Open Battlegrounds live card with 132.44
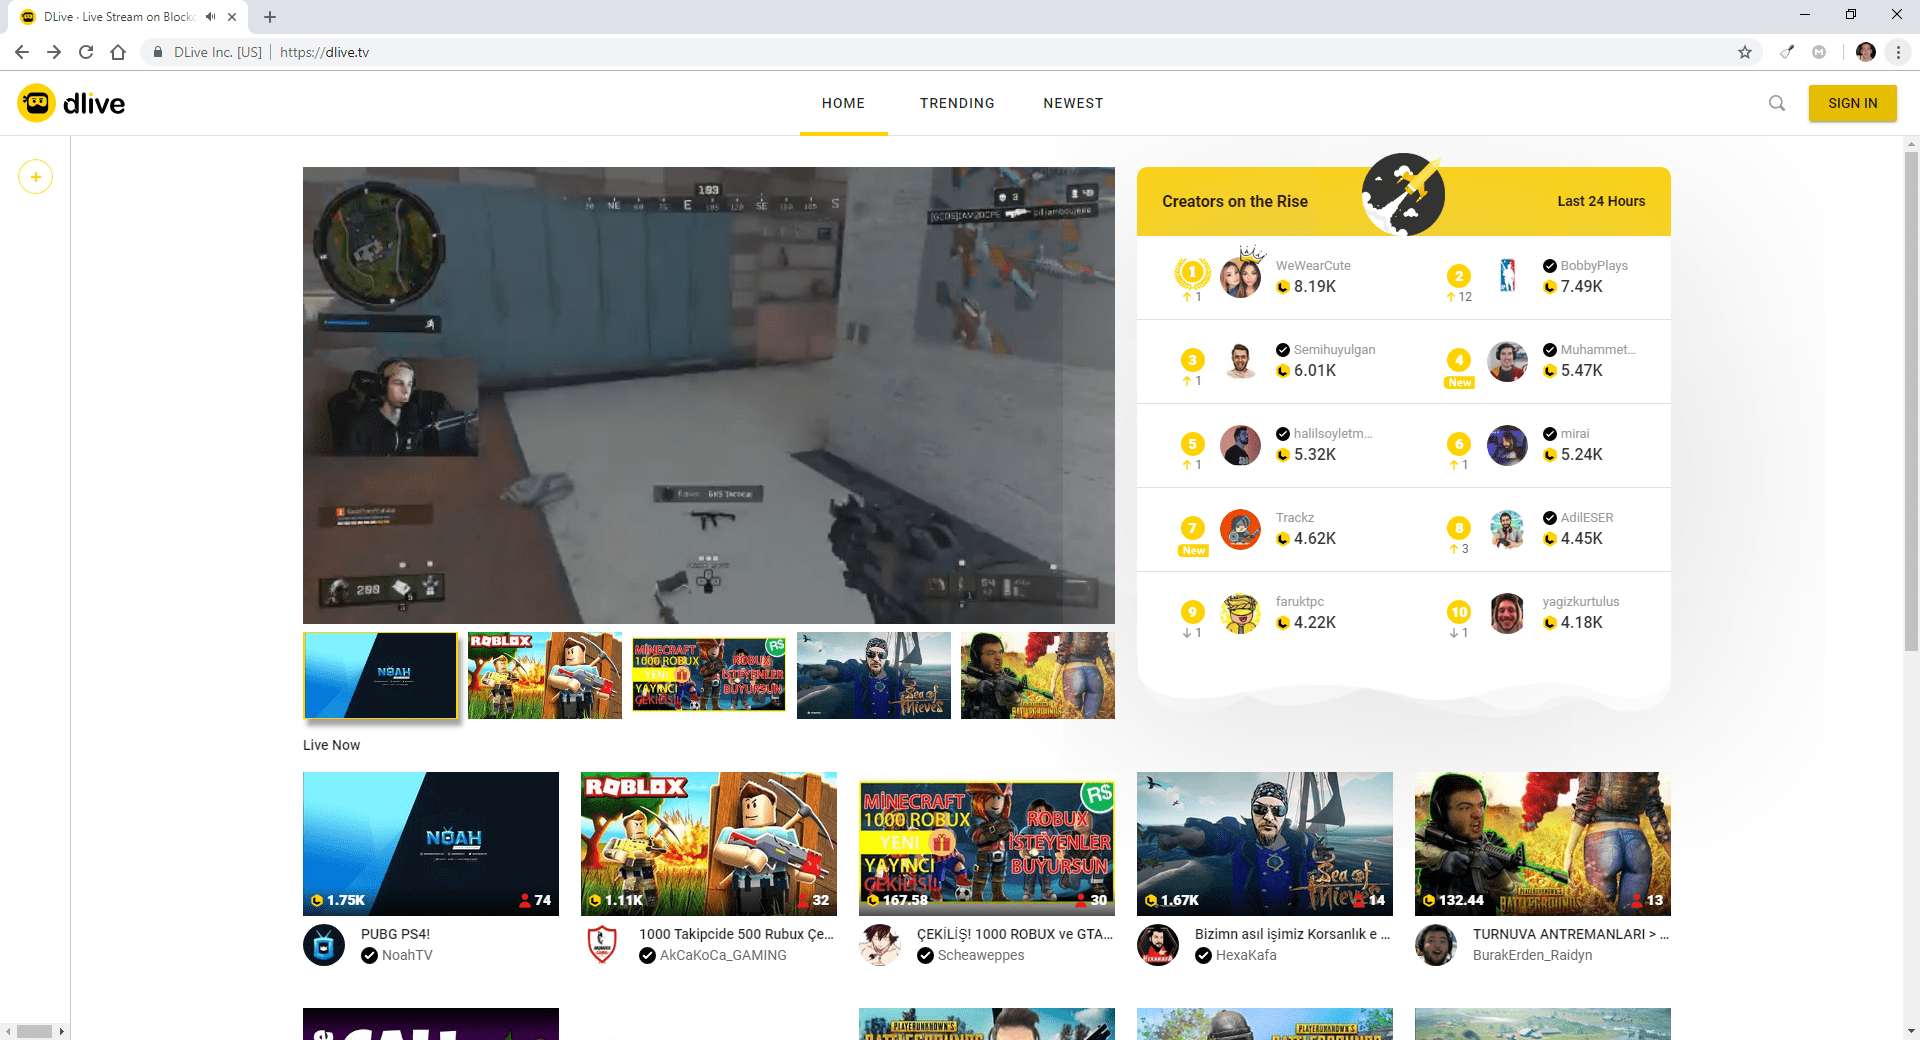1920x1040 pixels. [1543, 843]
